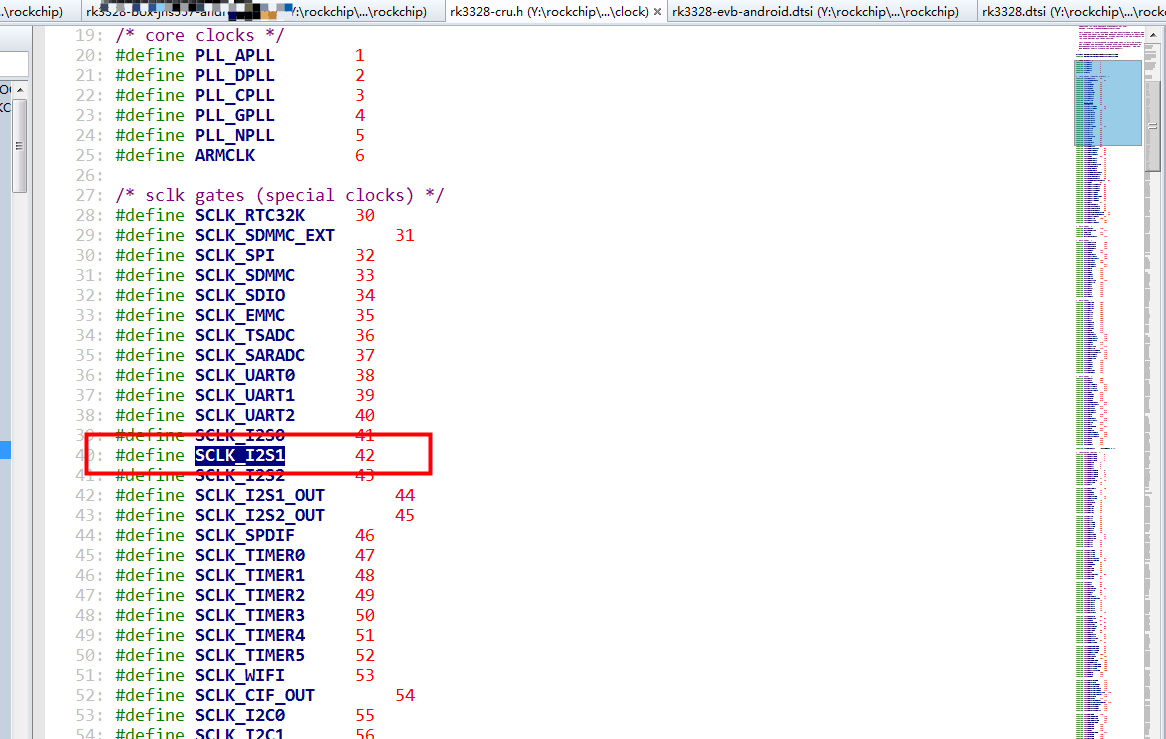Click the left panel scrollbar up arrow
The width and height of the screenshot is (1166, 739).
point(18,91)
